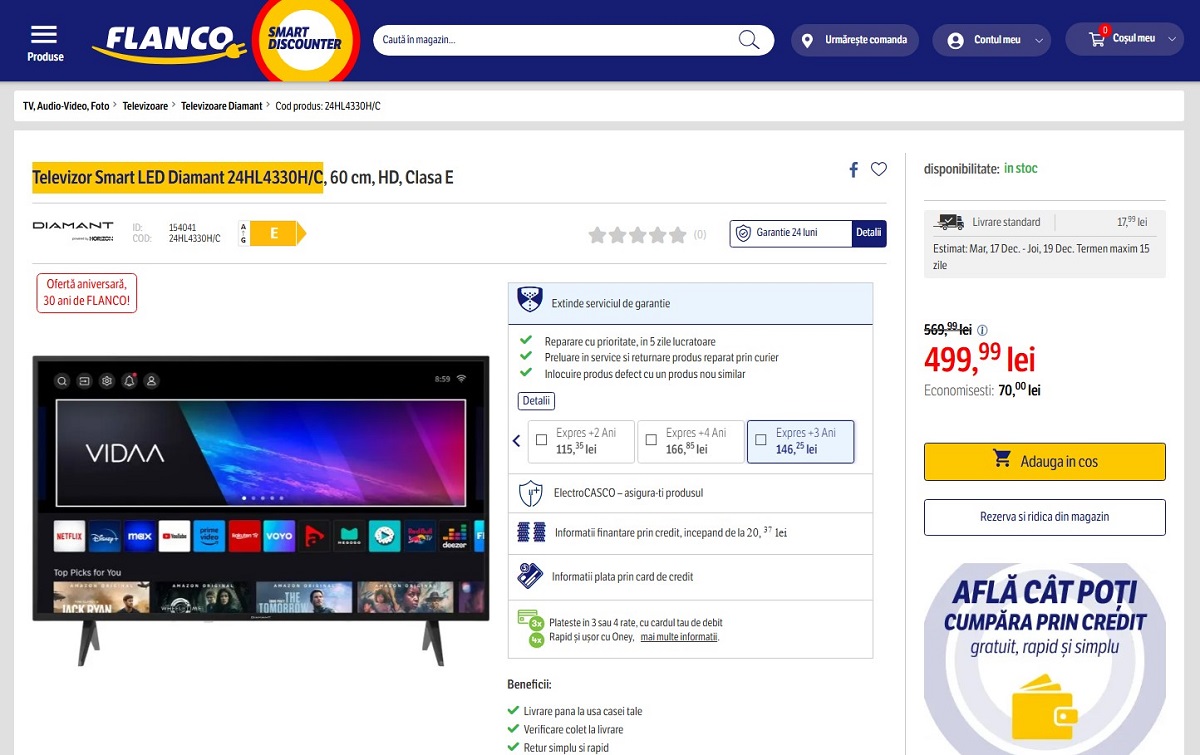Expand ElectroCASCO – asigura-ti produsul
Image resolution: width=1200 pixels, height=755 pixels.
(690, 493)
